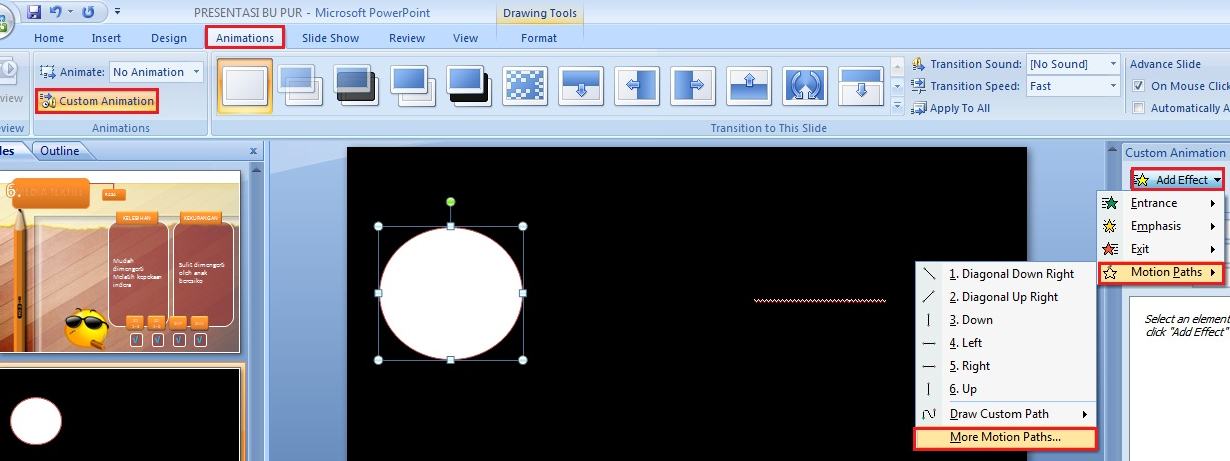Switch to the Home ribbon tab
Viewport: 1230px width, 461px height.
[x=49, y=38]
